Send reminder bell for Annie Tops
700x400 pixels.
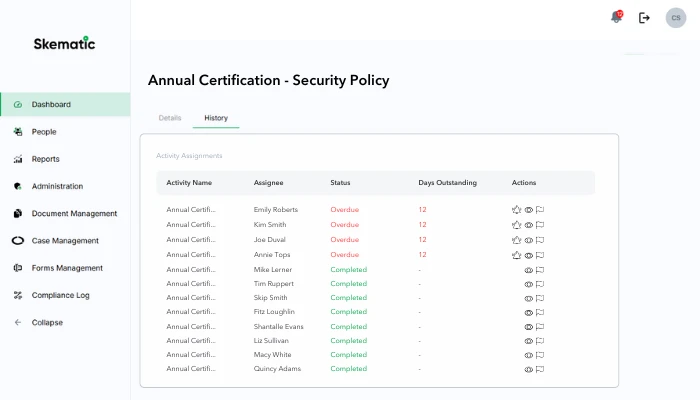(516, 255)
